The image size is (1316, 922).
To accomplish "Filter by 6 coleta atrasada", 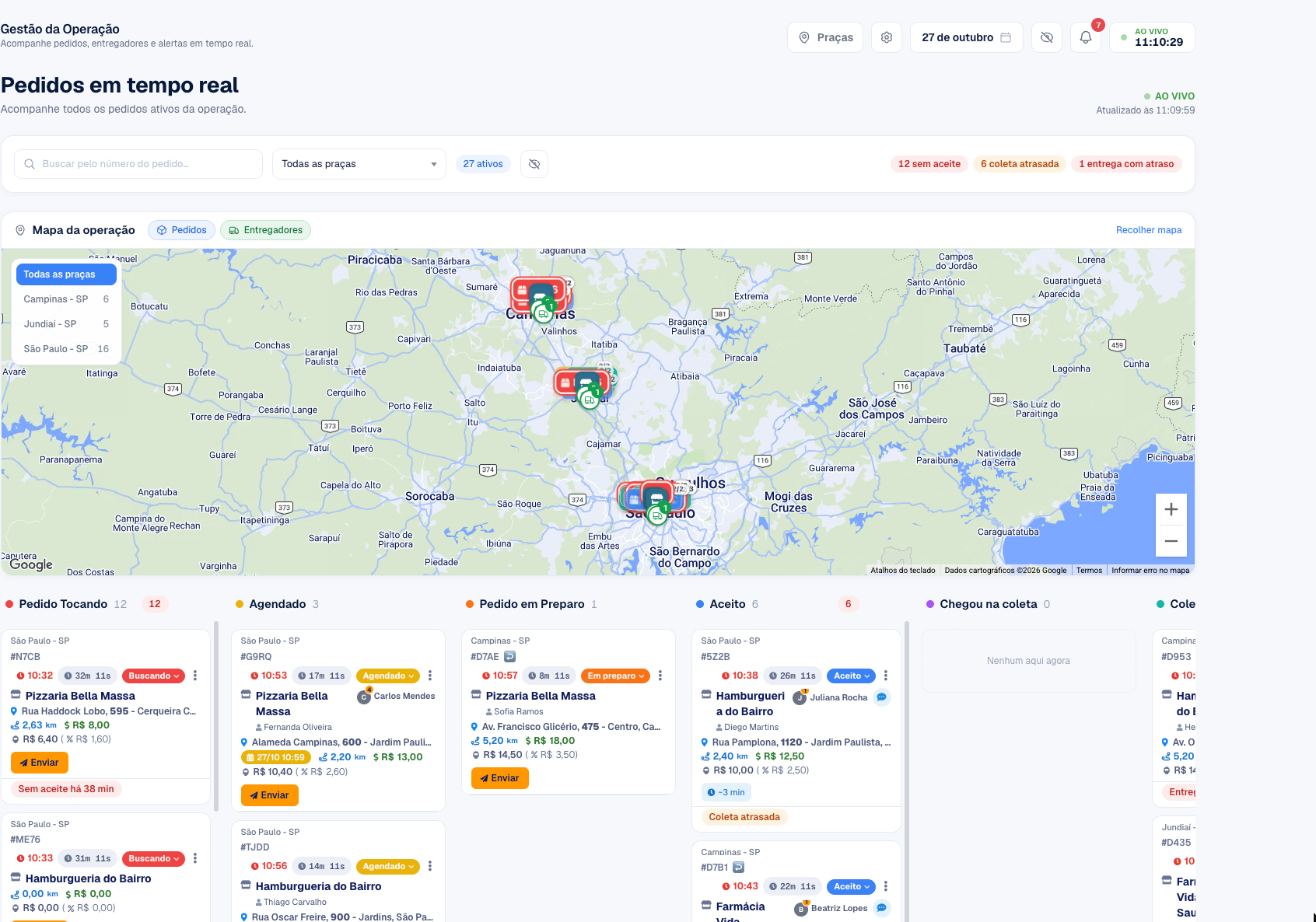I will click(x=1019, y=164).
